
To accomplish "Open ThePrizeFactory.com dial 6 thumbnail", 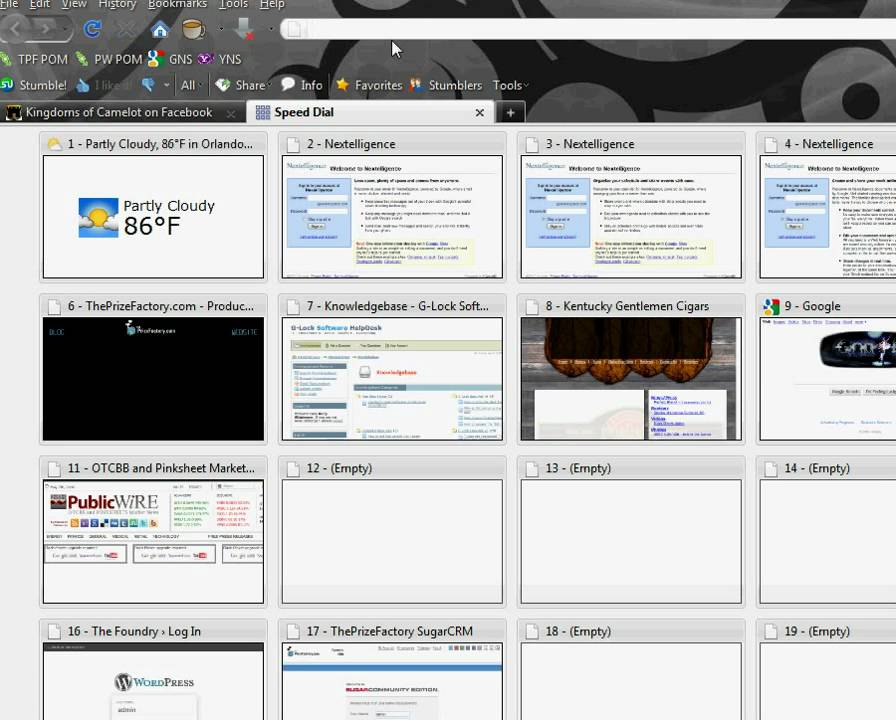I will coord(153,379).
